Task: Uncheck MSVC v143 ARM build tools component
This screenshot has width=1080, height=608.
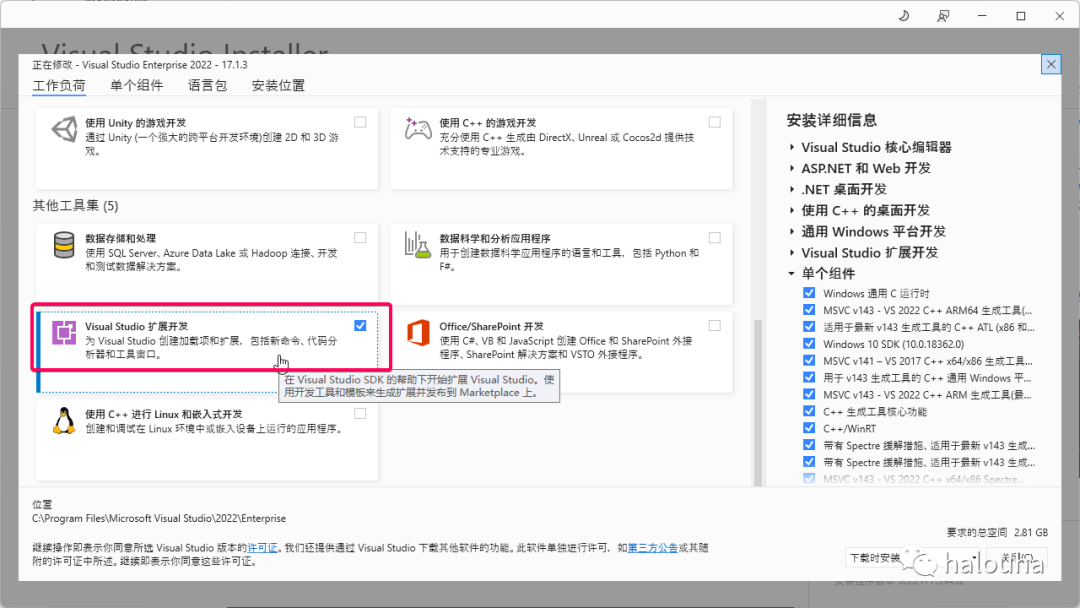Action: [x=809, y=395]
